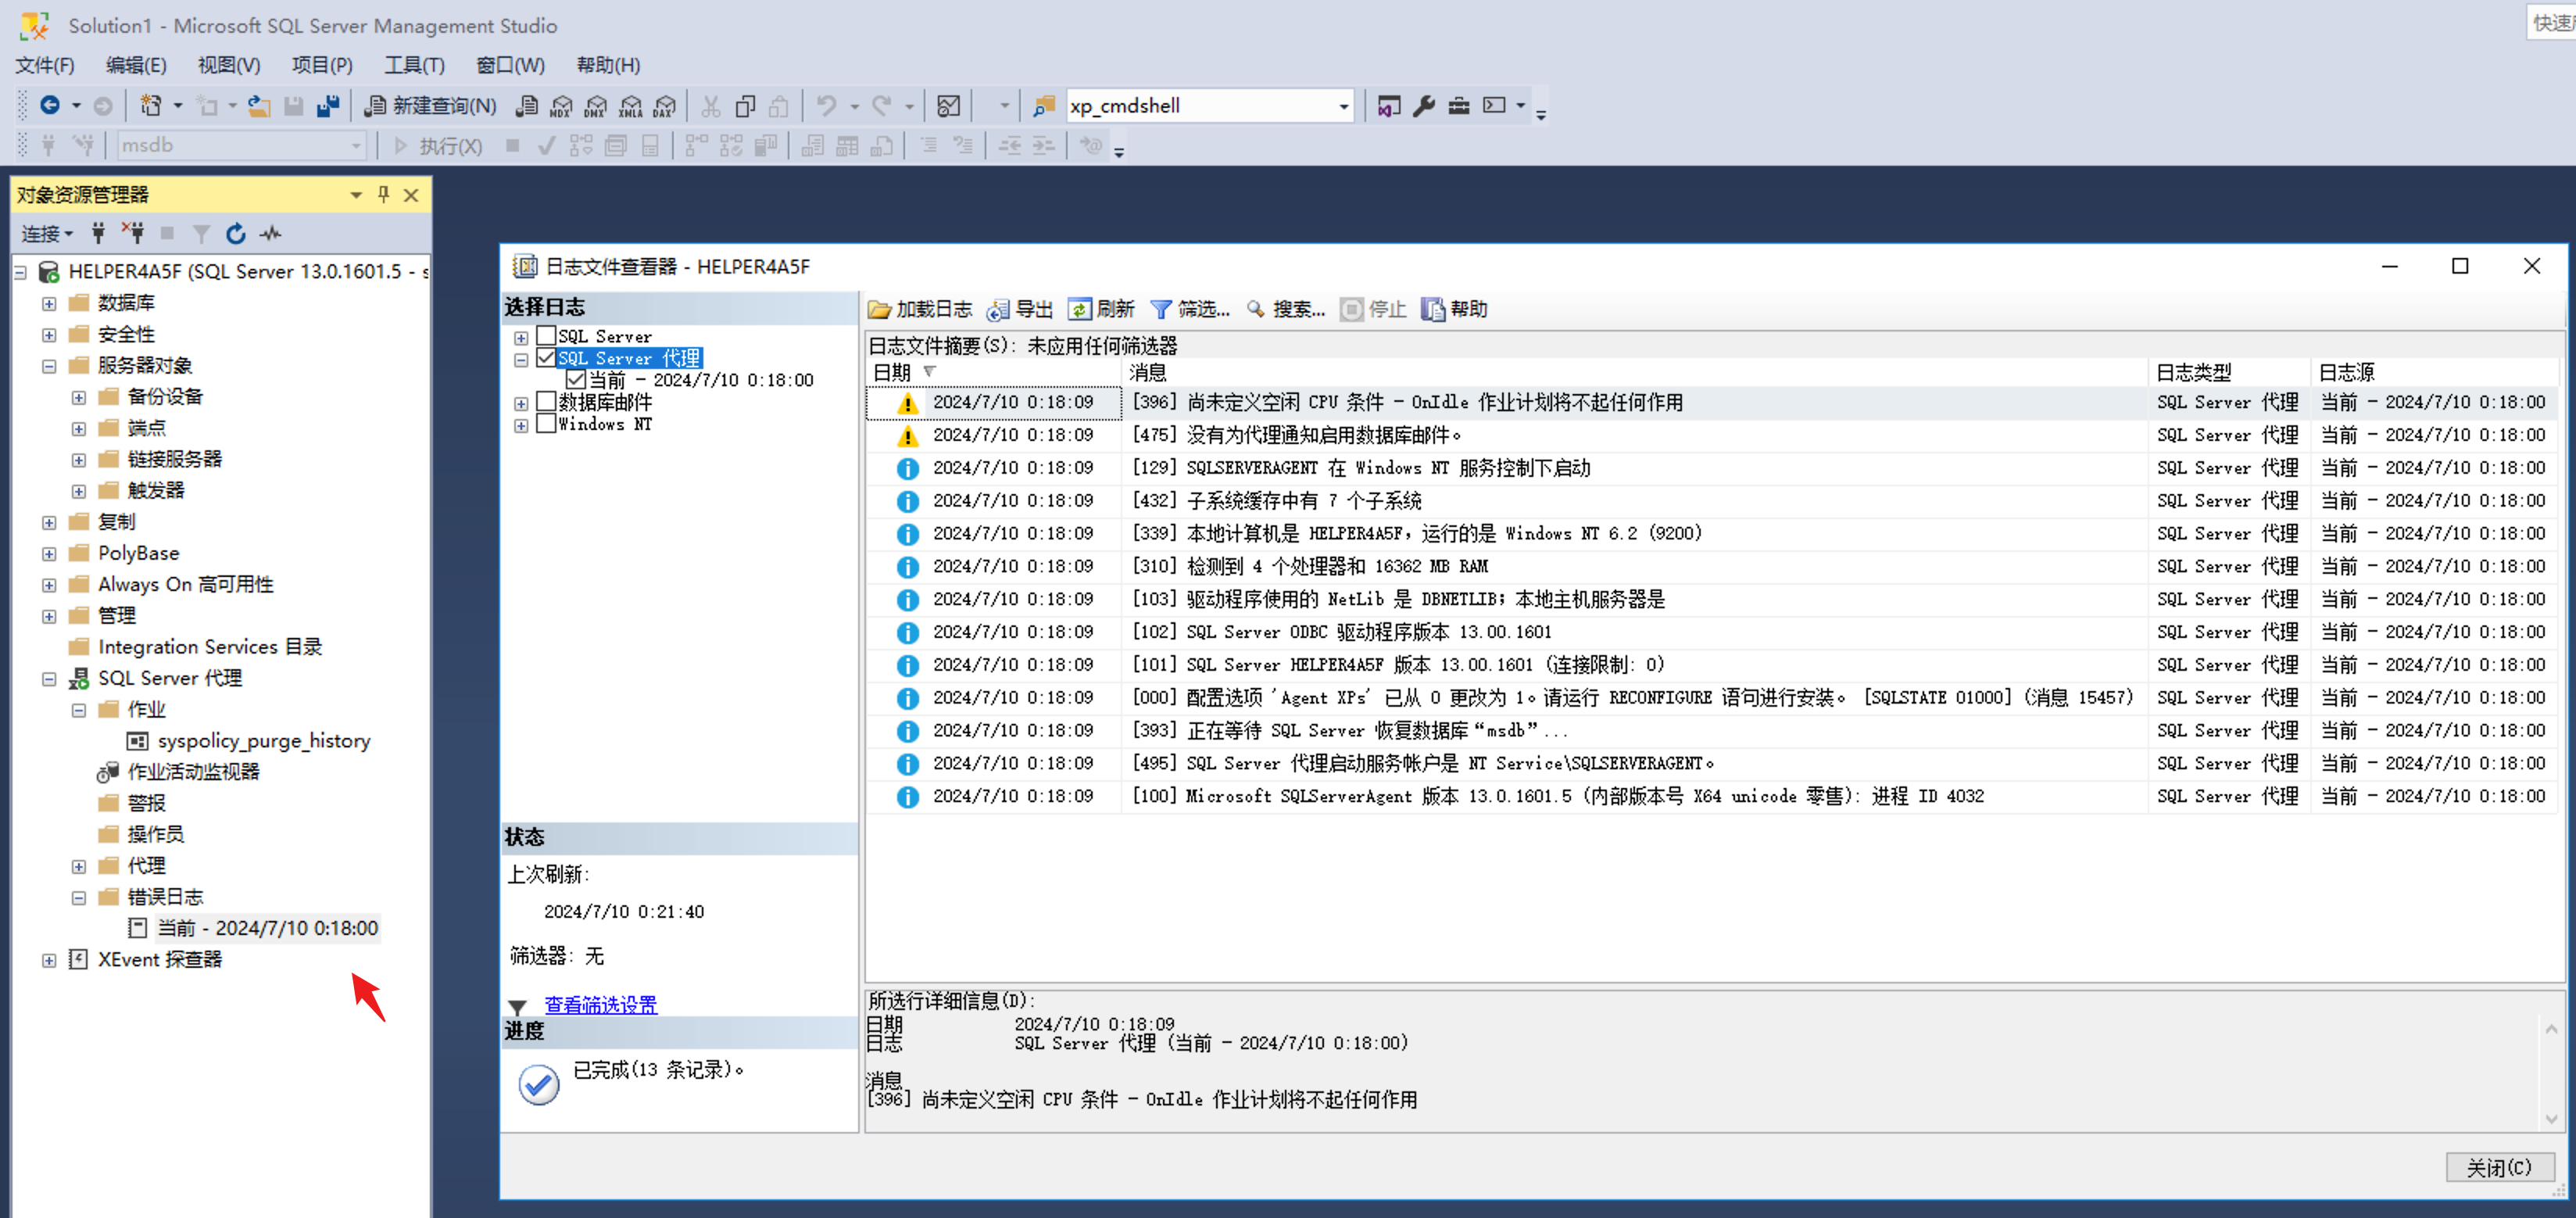The height and width of the screenshot is (1218, 2576).
Task: Open the 视图(V) menu
Action: click(x=228, y=65)
